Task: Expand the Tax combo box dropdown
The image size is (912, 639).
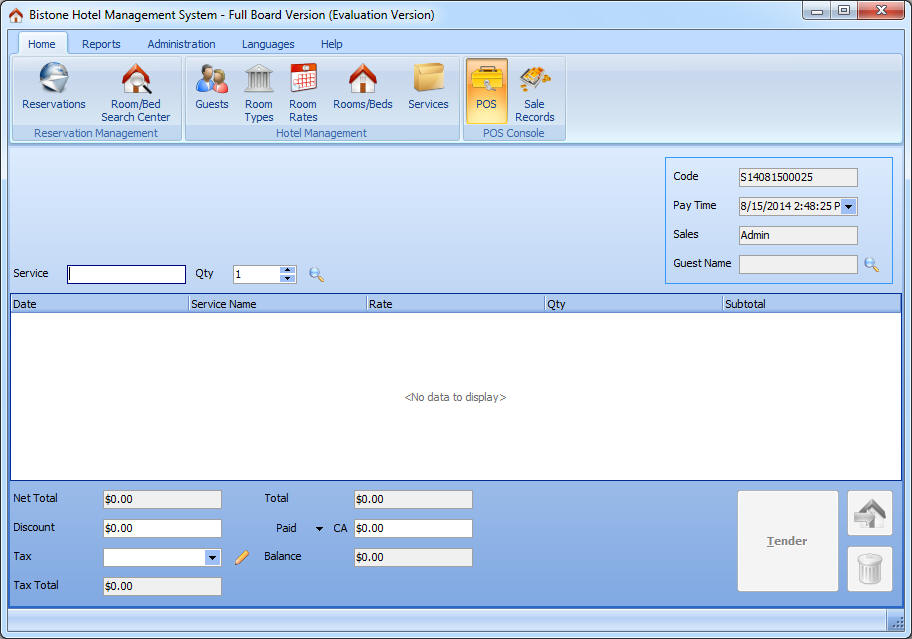Action: tap(212, 558)
